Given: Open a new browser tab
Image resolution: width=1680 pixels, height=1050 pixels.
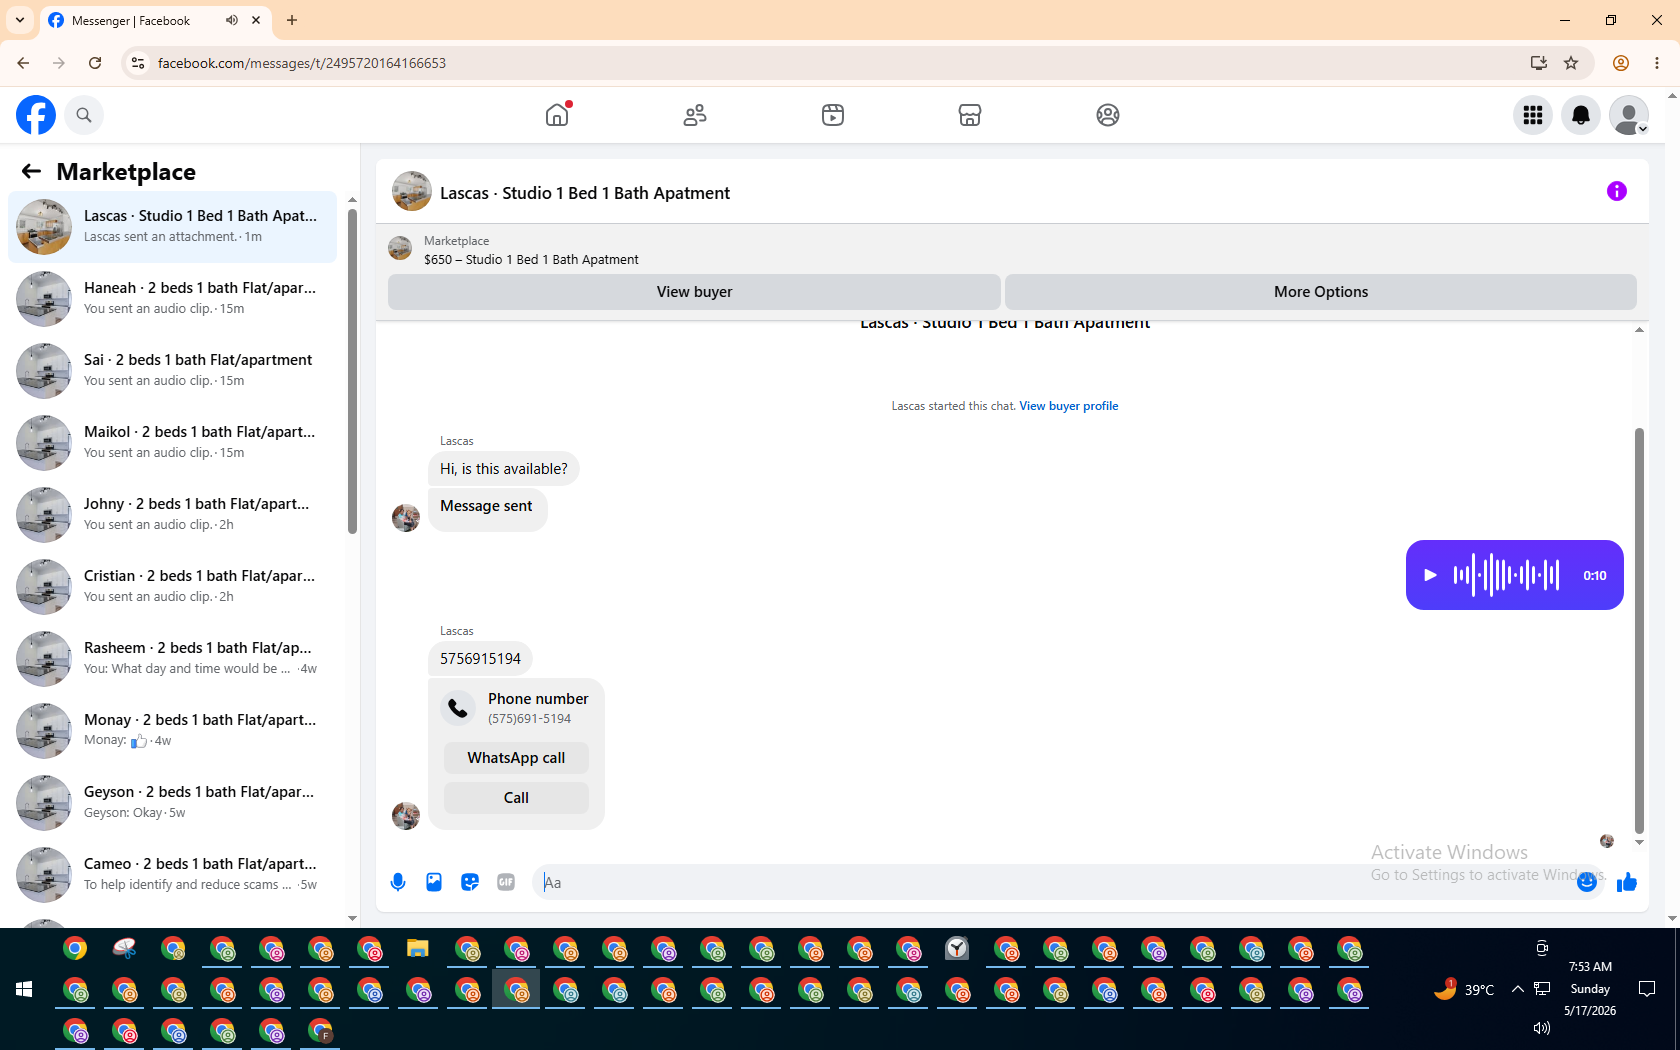Looking at the screenshot, I should coord(292,20).
